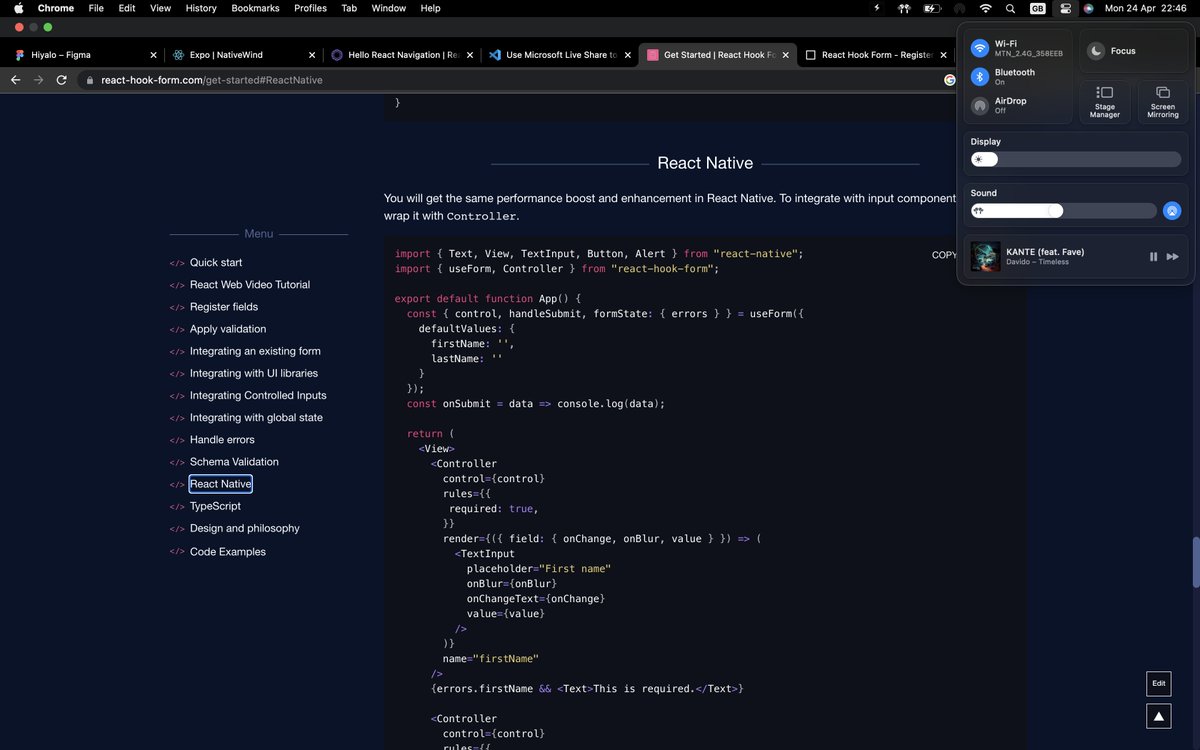1200x750 pixels.
Task: Switch to React Hook Form – Register tab
Action: 876,55
